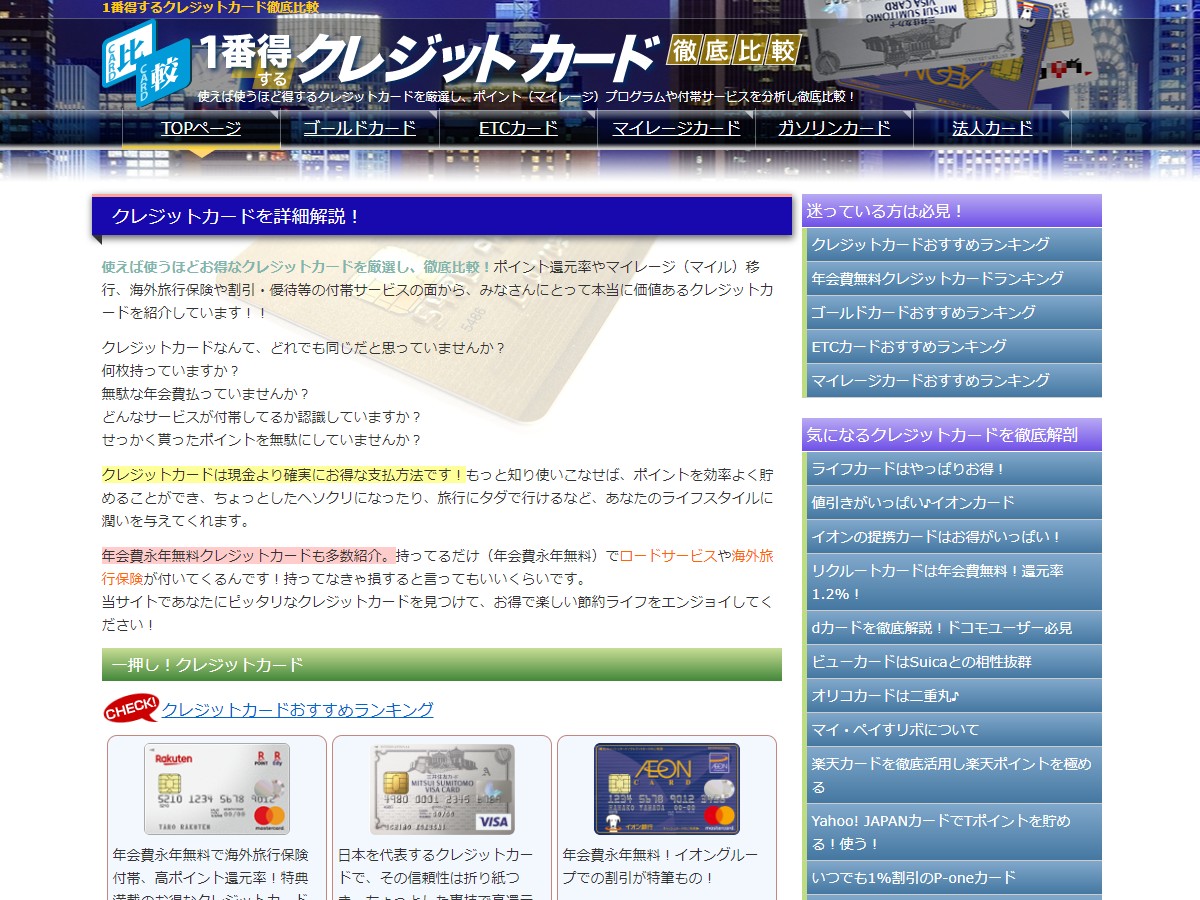Open sidebar クレジットカードおすすめランキング
Image resolution: width=1200 pixels, height=900 pixels.
(952, 245)
